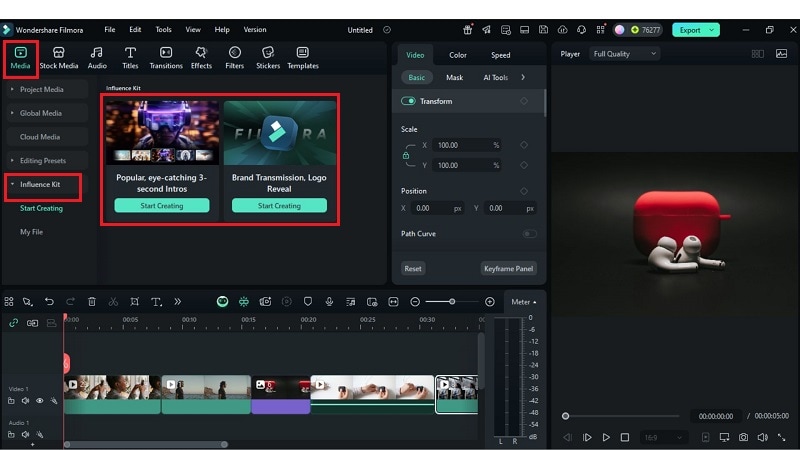The image size is (800, 450).
Task: Click the gift icon in title bar
Action: pyautogui.click(x=467, y=30)
